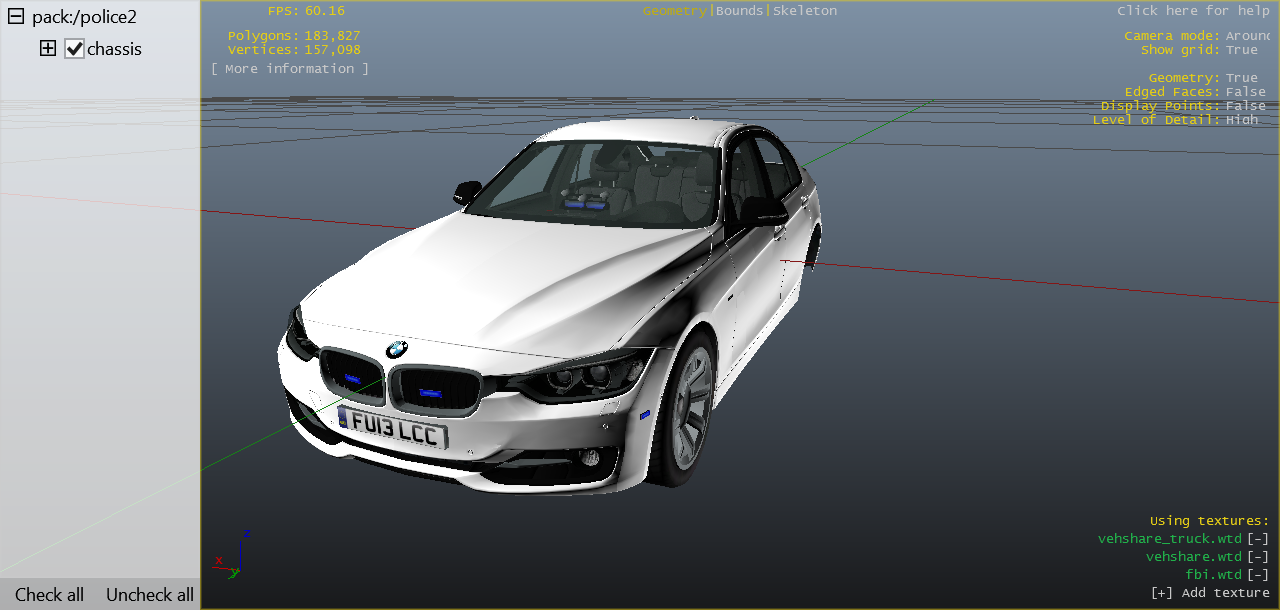Change the Camera mode setting
Screen dimensions: 1280x610
pyautogui.click(x=1247, y=36)
